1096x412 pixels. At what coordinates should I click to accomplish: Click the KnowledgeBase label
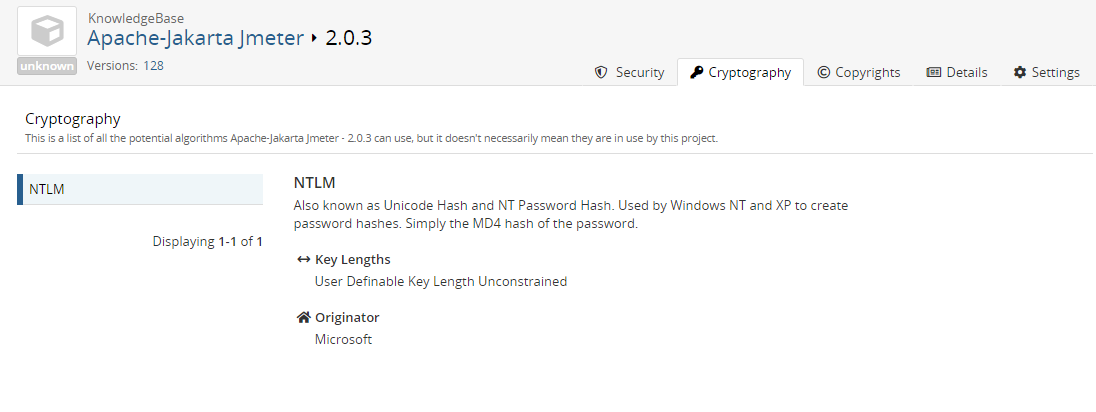(x=136, y=17)
